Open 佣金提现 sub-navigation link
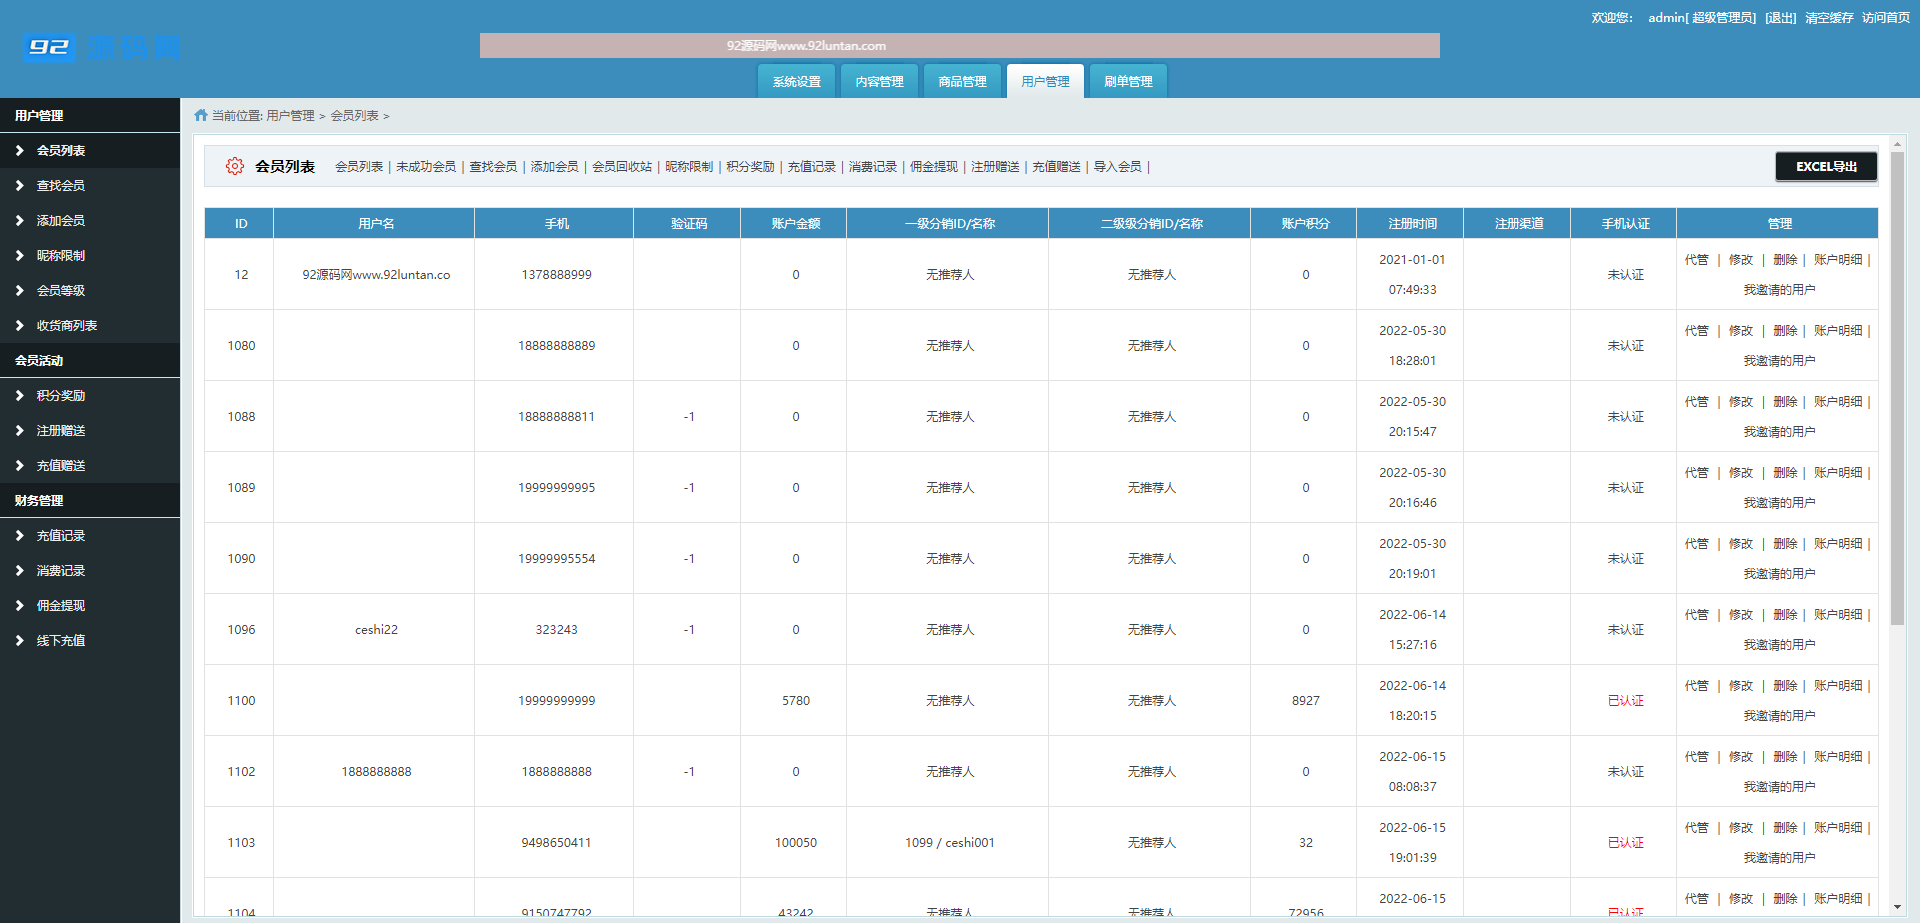Viewport: 1920px width, 923px height. 934,166
